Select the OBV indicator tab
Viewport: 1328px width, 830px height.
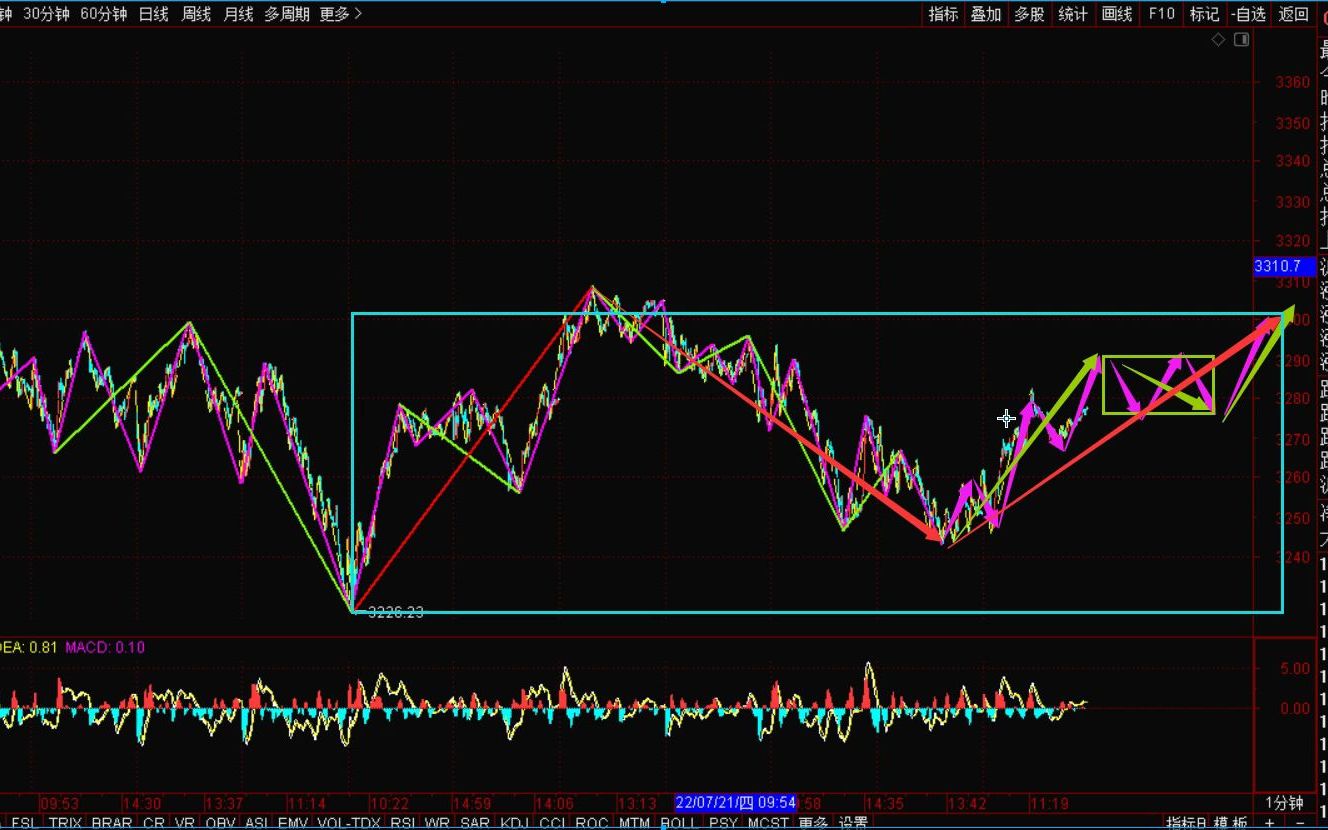220,823
